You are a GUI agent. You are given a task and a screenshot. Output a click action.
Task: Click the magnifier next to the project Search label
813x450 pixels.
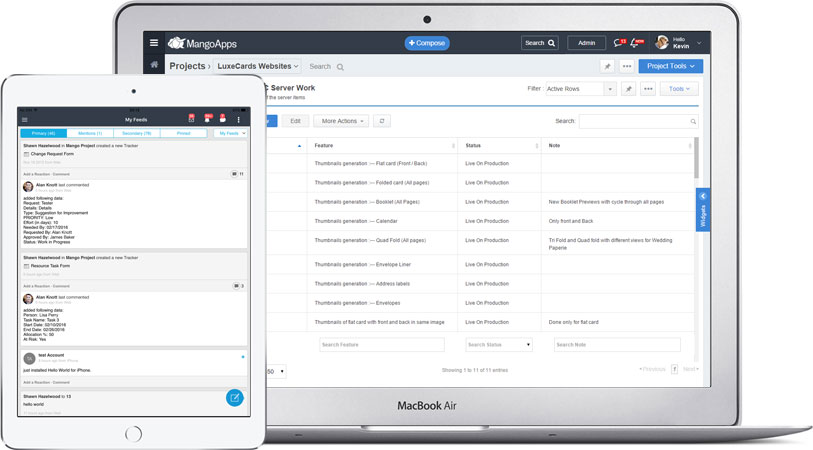tap(340, 67)
